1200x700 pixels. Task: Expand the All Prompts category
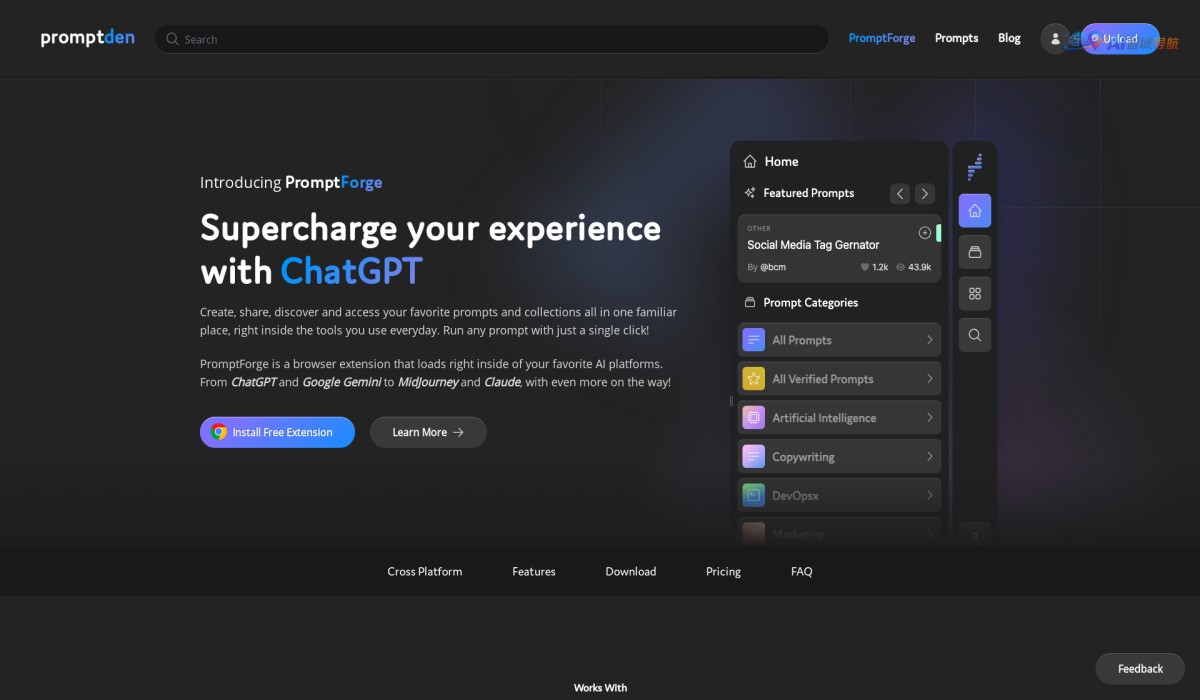[929, 340]
